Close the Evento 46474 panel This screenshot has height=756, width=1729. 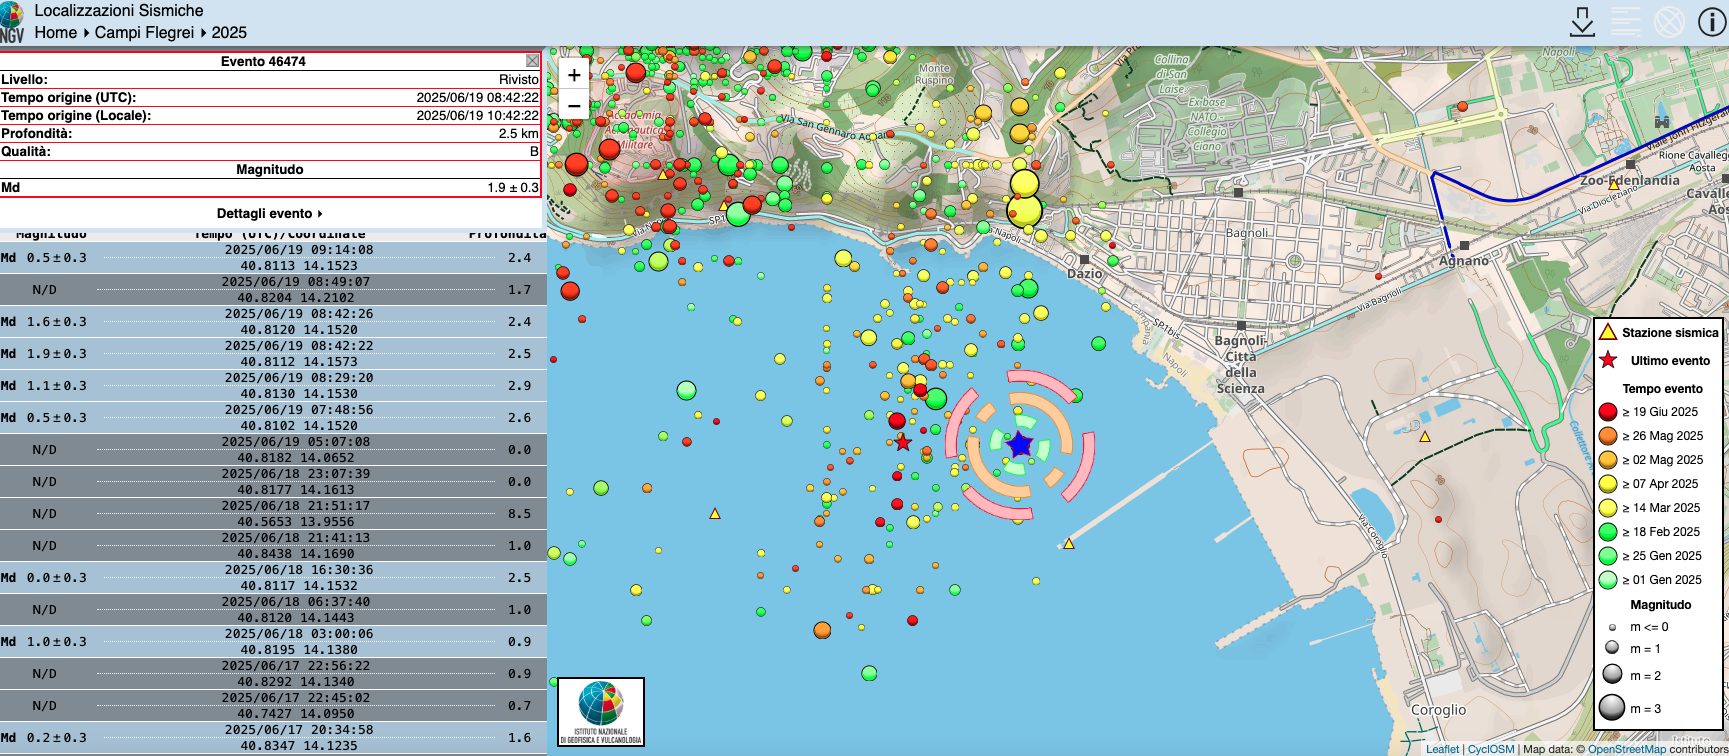532,61
